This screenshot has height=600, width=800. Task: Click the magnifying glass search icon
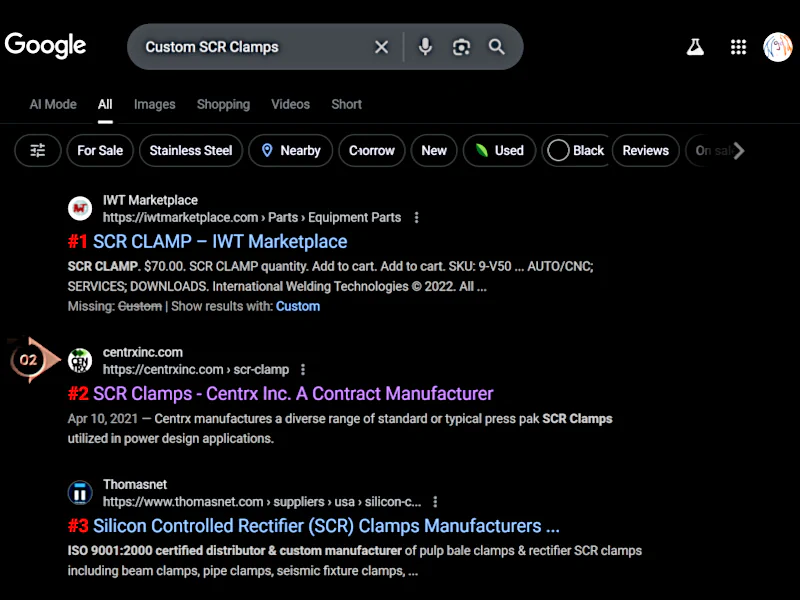[x=497, y=47]
